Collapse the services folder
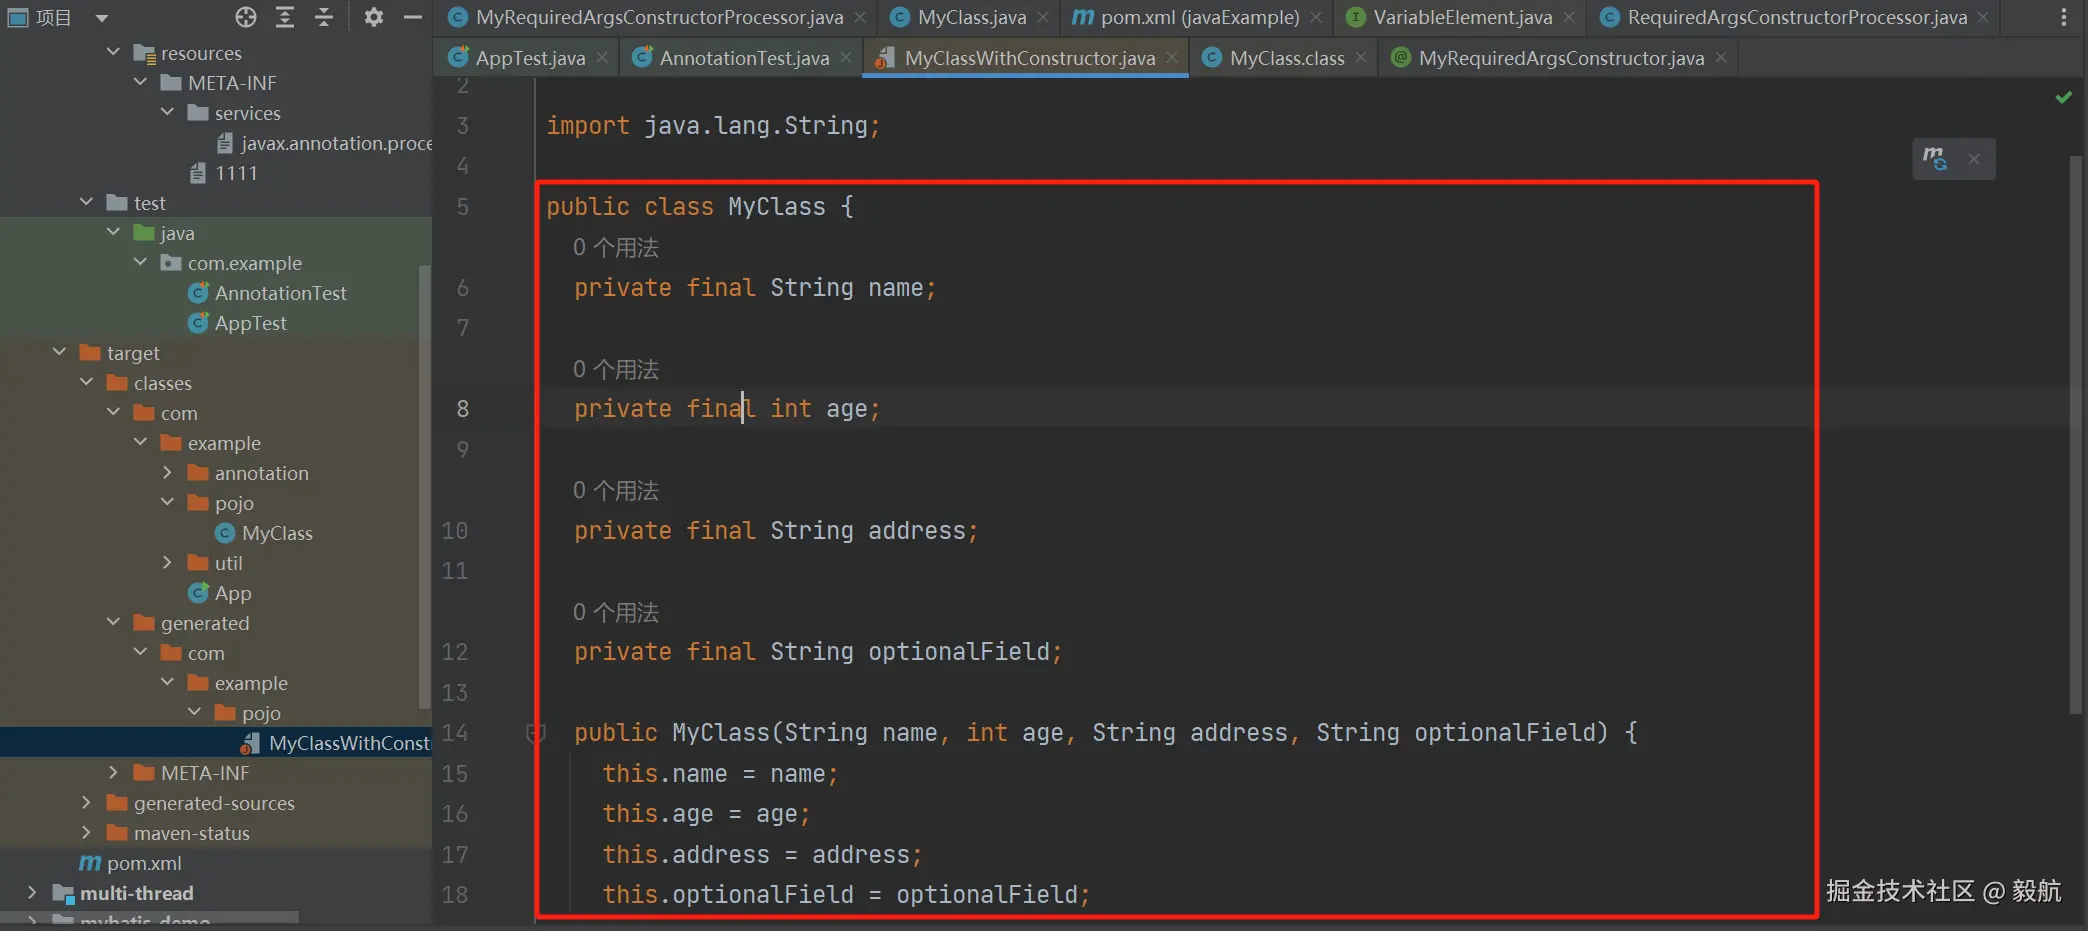 click(x=167, y=112)
